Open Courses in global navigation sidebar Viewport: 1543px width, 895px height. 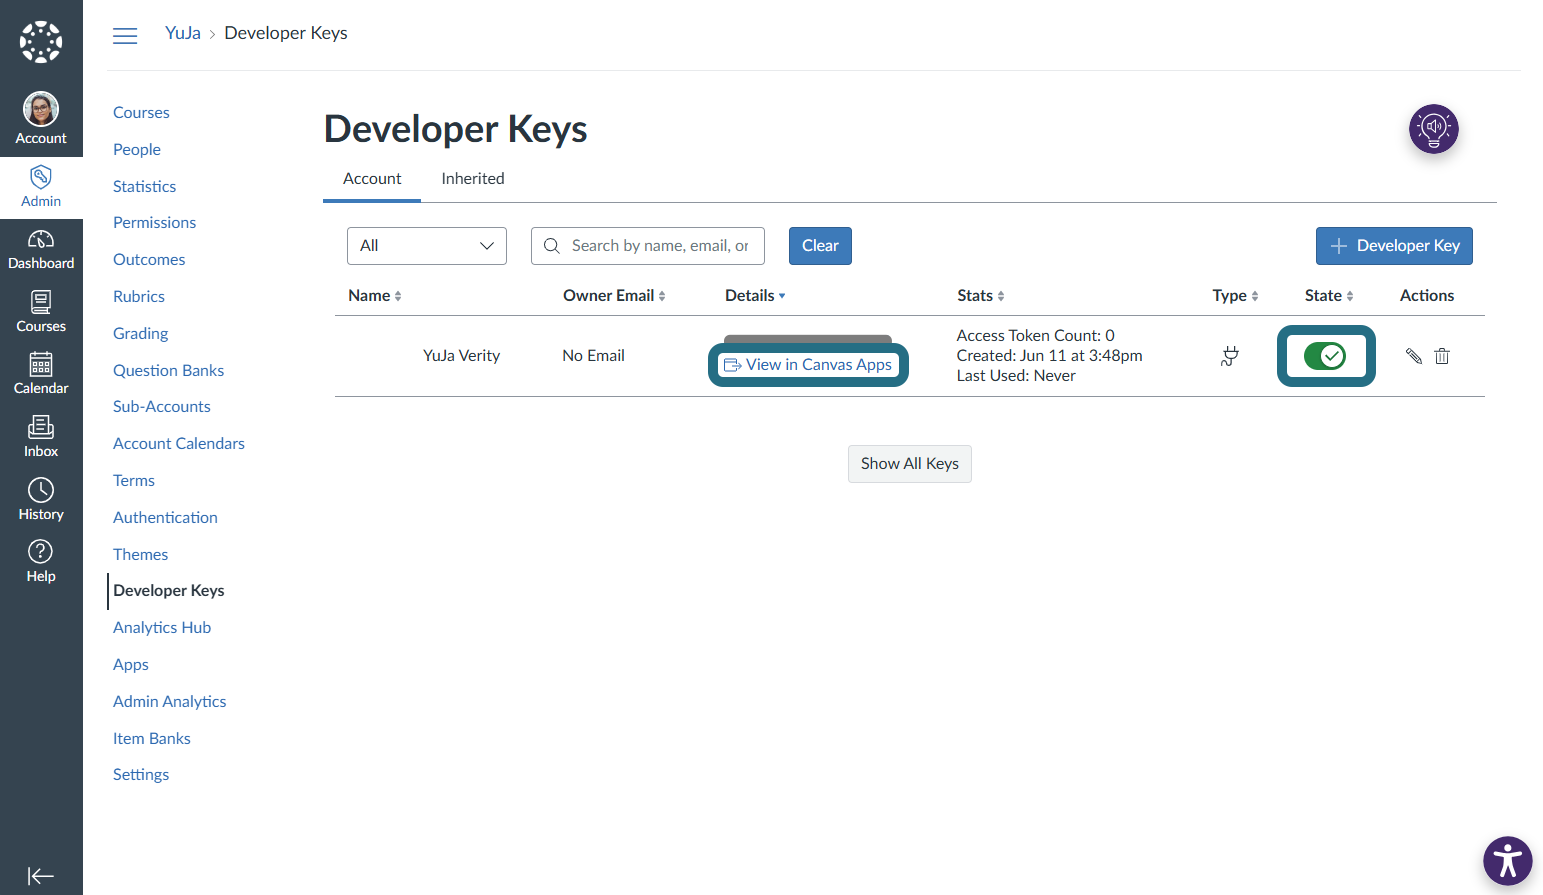(41, 312)
